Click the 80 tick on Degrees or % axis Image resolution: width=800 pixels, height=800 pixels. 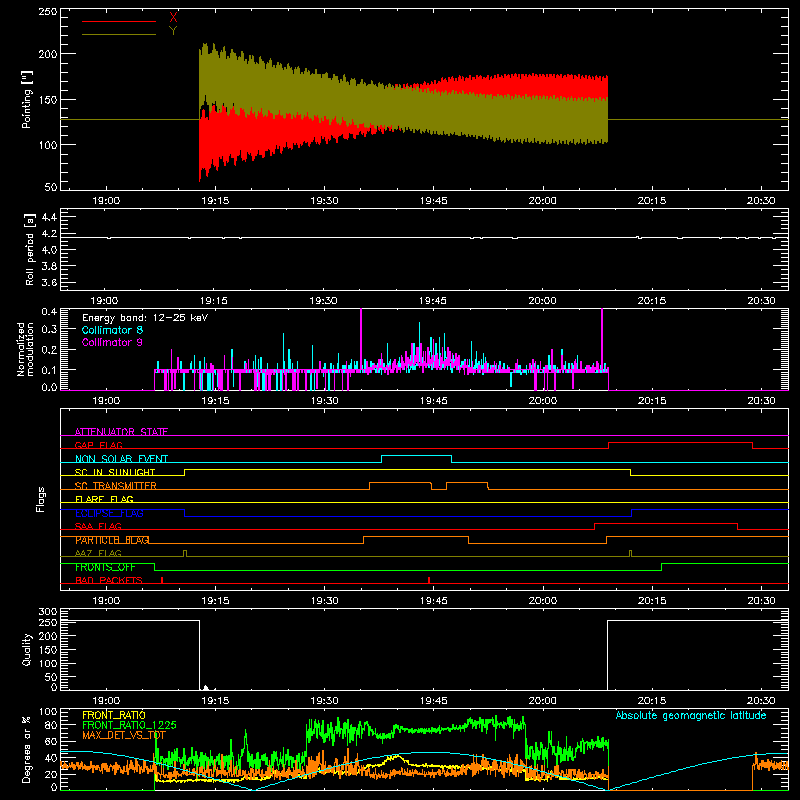point(51,725)
